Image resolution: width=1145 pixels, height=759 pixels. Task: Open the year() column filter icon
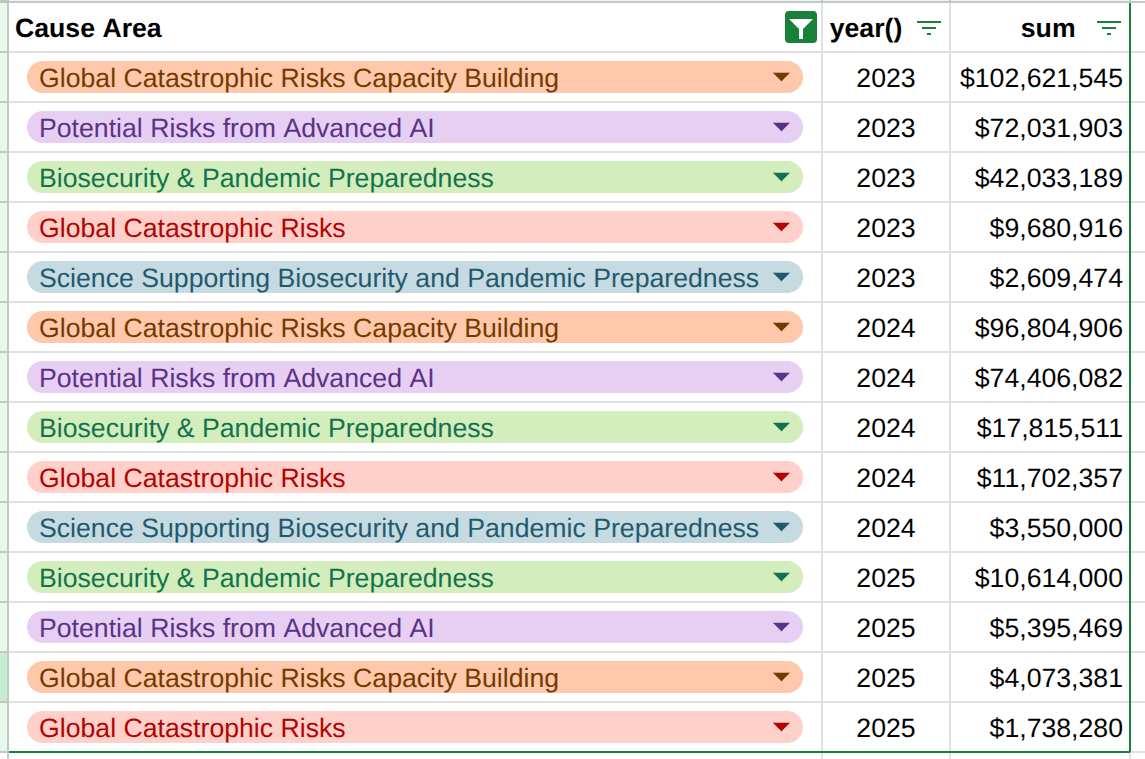(929, 28)
